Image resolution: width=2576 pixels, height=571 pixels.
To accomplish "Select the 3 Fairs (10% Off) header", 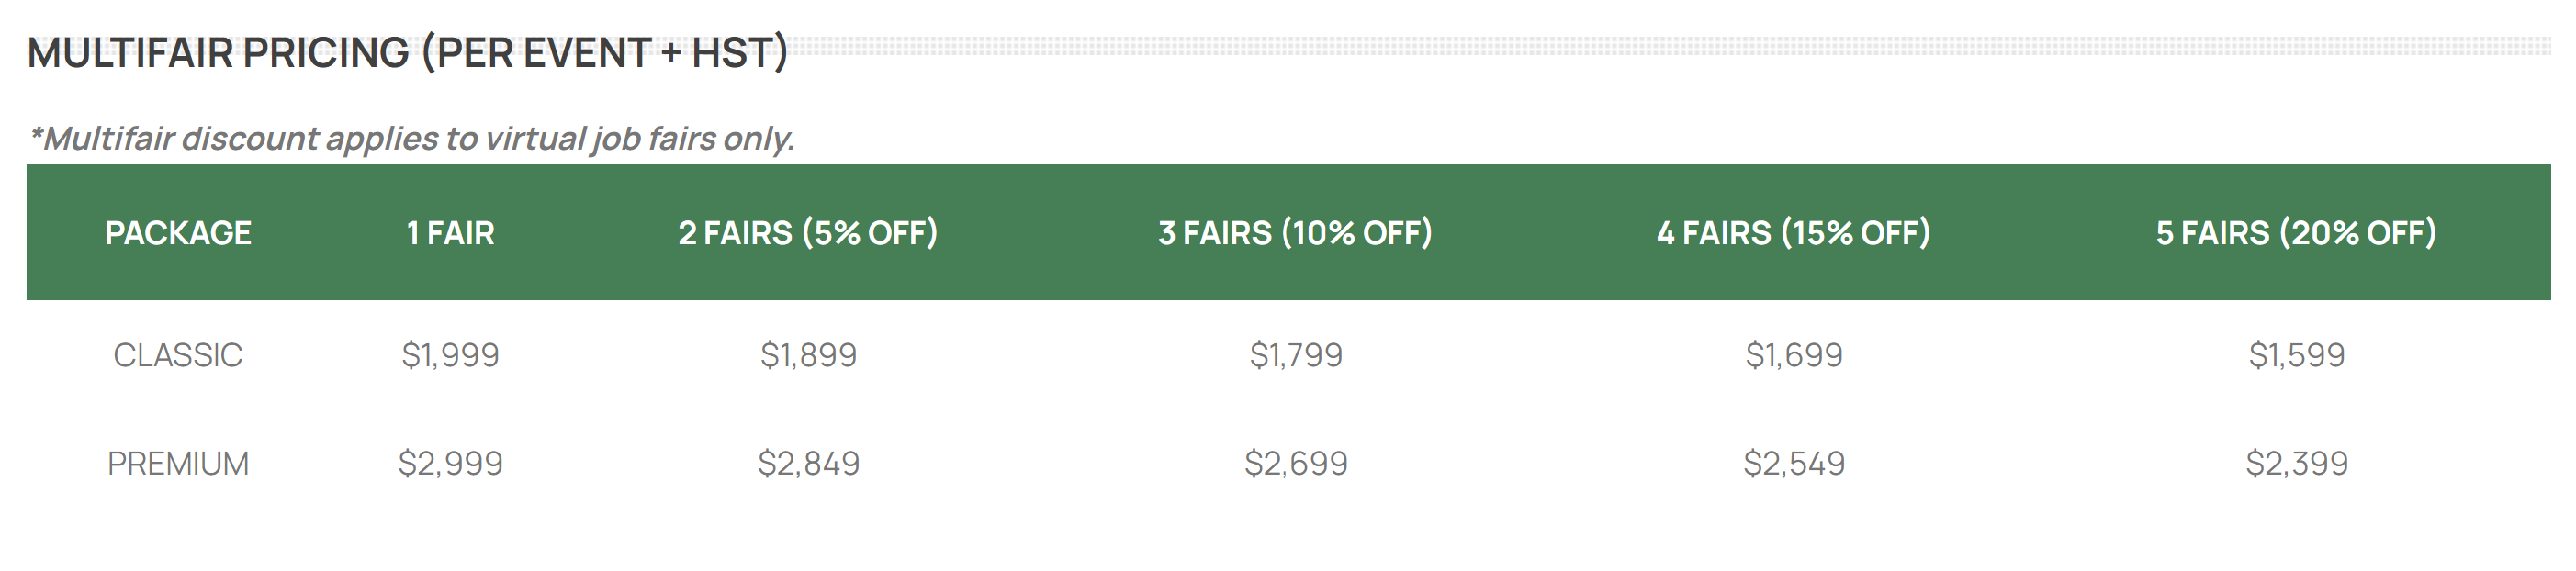I will coord(1295,233).
